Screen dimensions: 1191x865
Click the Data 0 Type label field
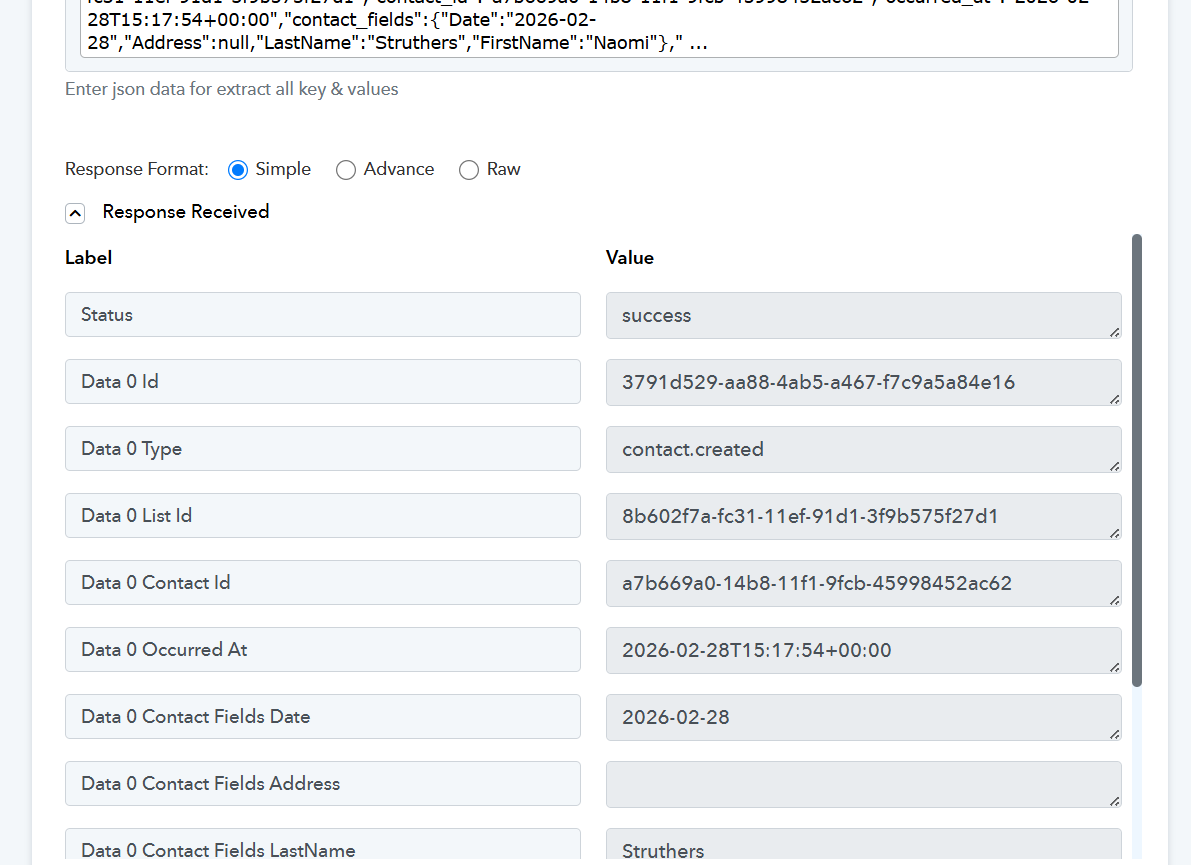(322, 449)
